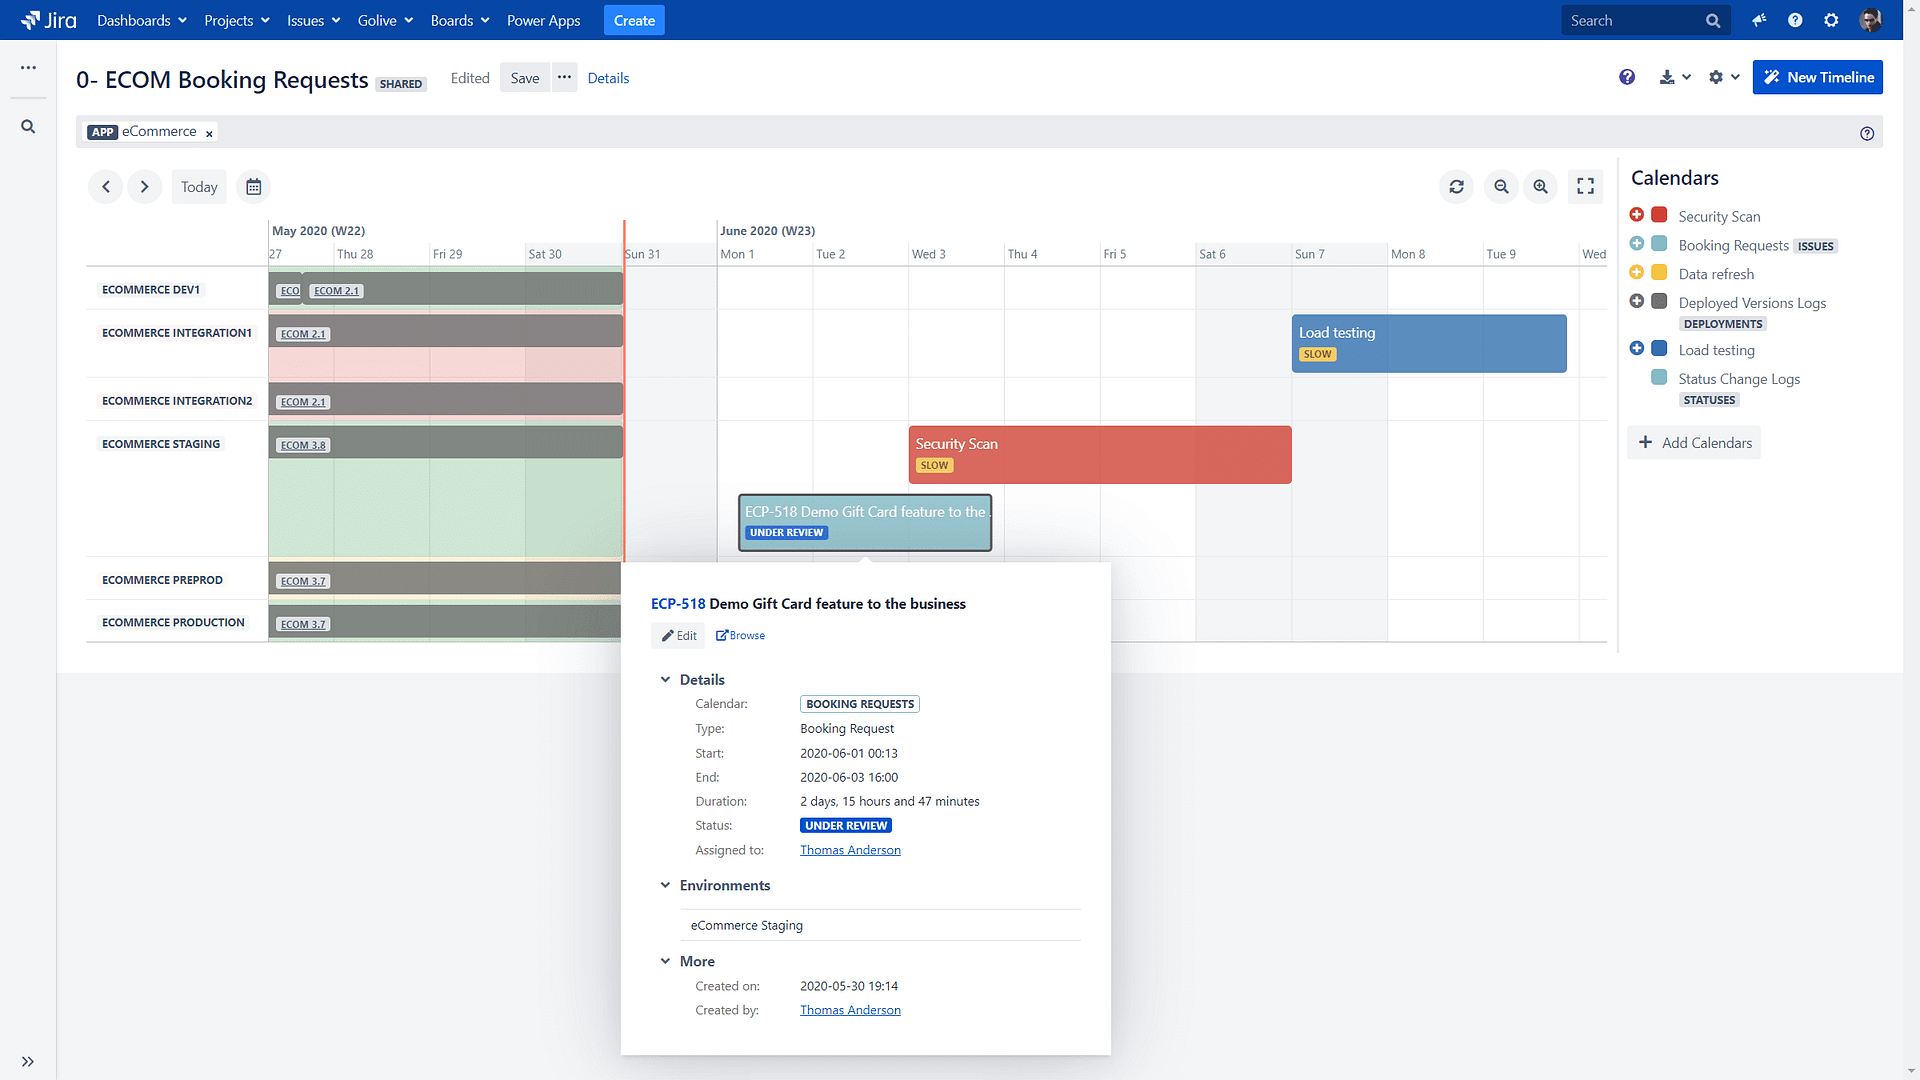Toggle the Load testing calendar swatch
The image size is (1920, 1080).
1658,349
